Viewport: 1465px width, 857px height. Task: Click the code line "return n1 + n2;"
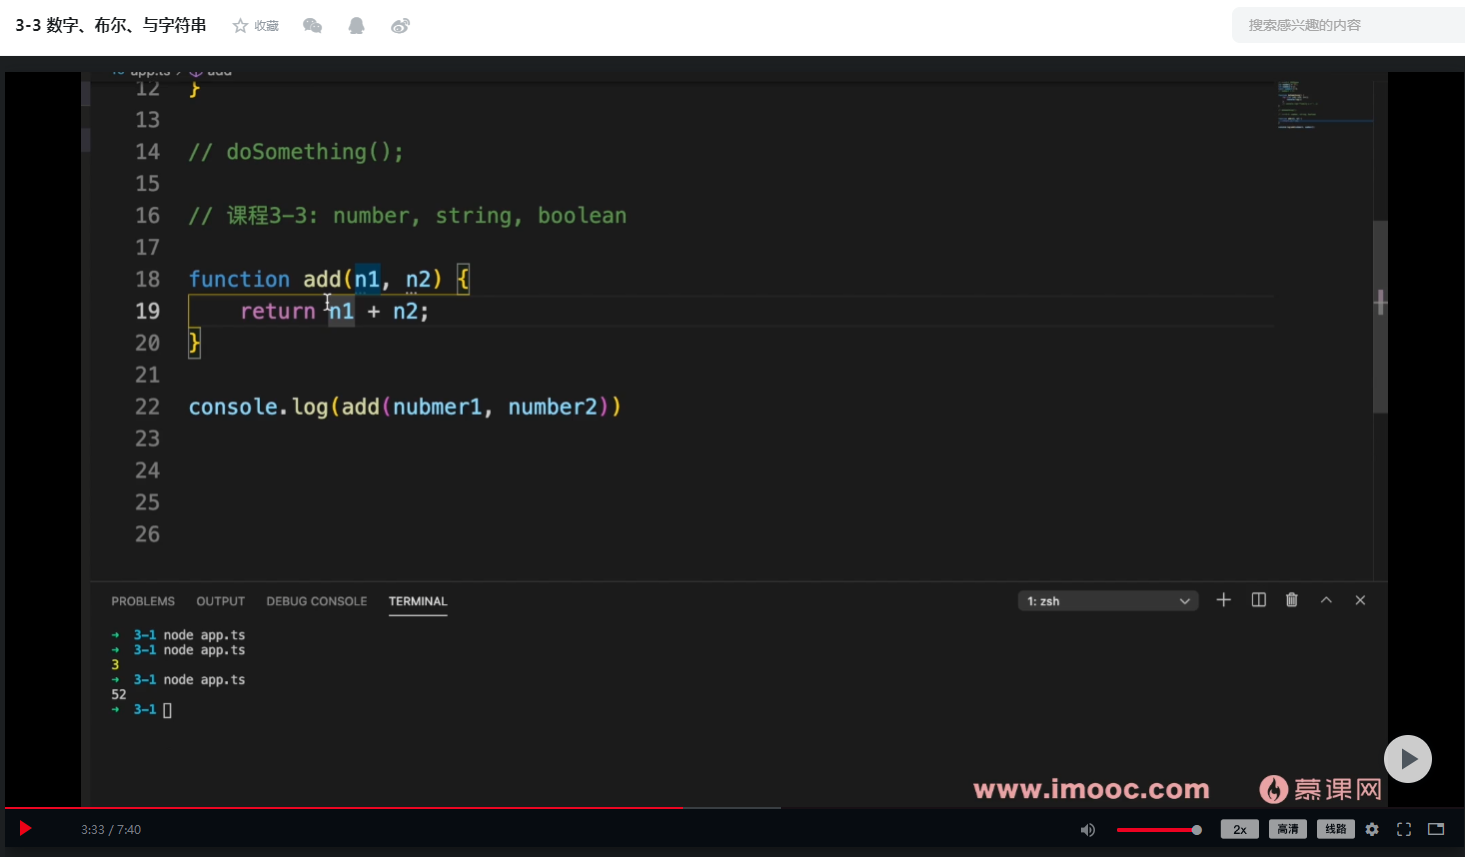tap(334, 311)
